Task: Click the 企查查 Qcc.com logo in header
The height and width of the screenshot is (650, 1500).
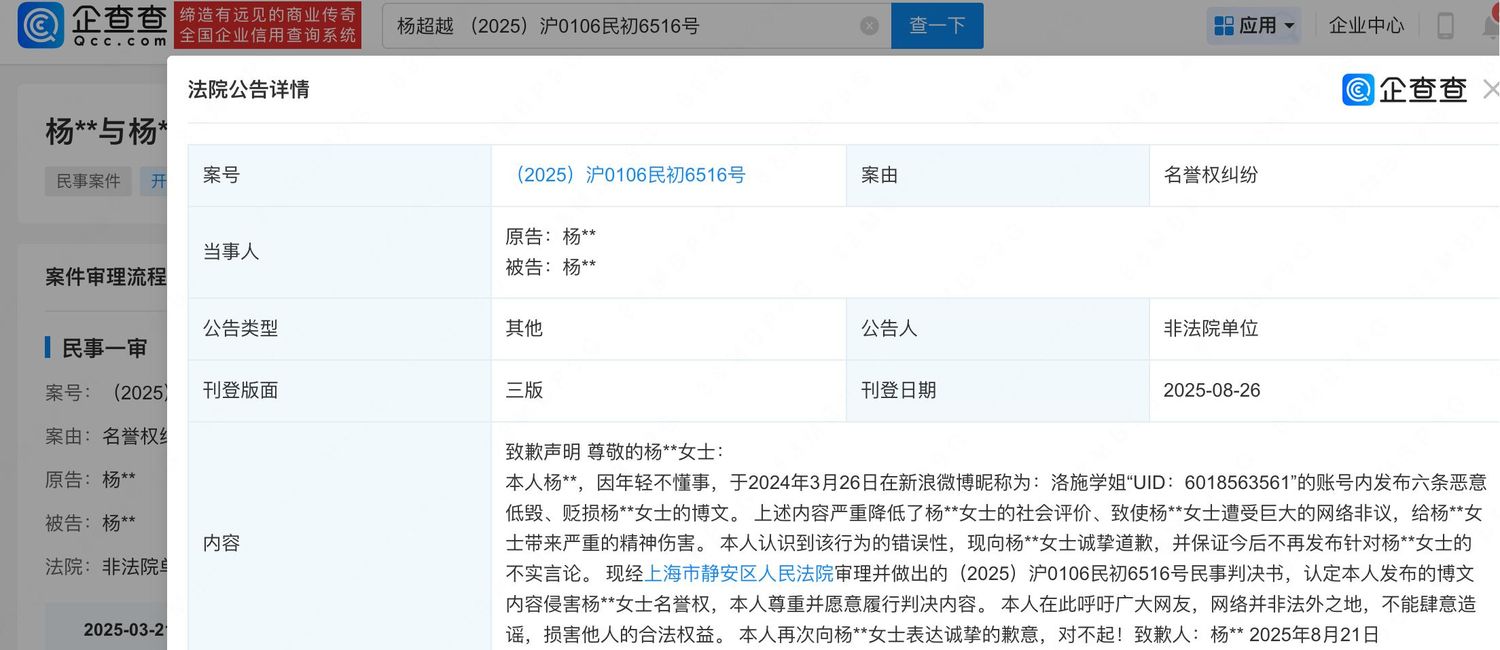Action: 92,26
